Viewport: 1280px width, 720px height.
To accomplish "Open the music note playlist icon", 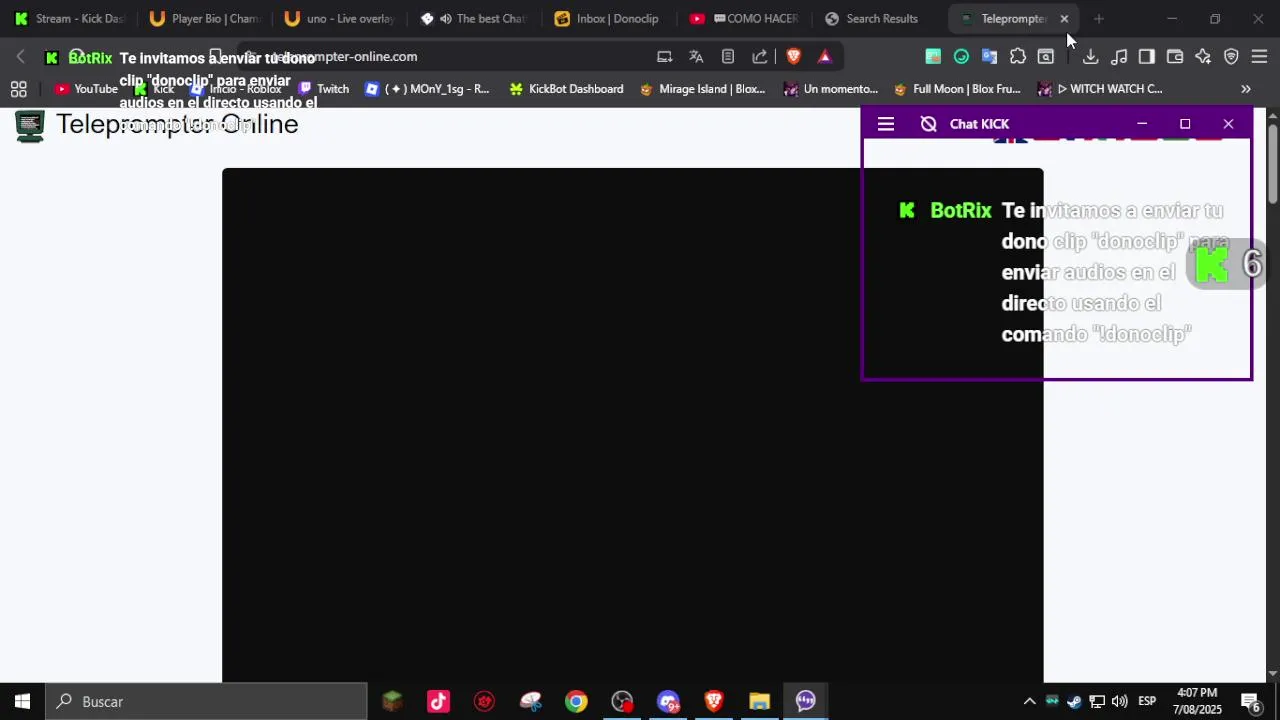I will coord(1119,57).
